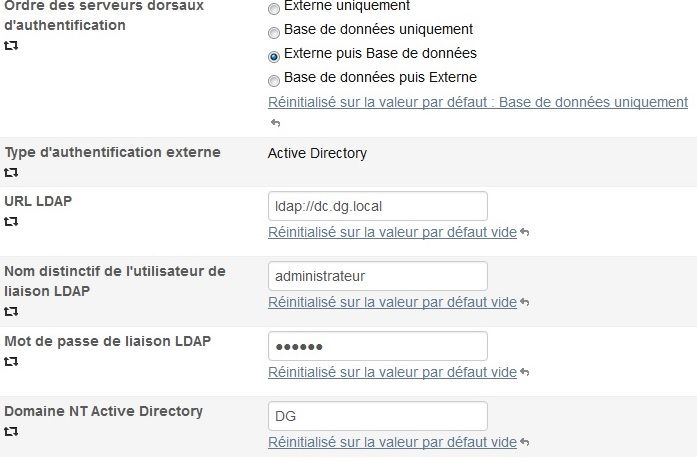Click the icon under 'Domaine NT Active Directory'

(11, 432)
